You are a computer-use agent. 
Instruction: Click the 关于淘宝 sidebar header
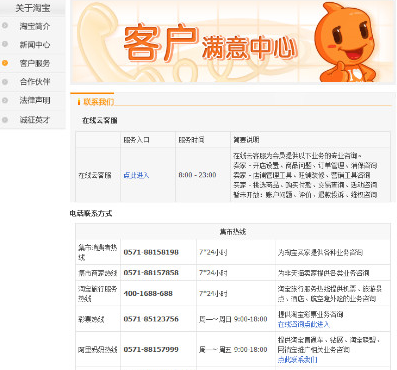pyautogui.click(x=33, y=8)
